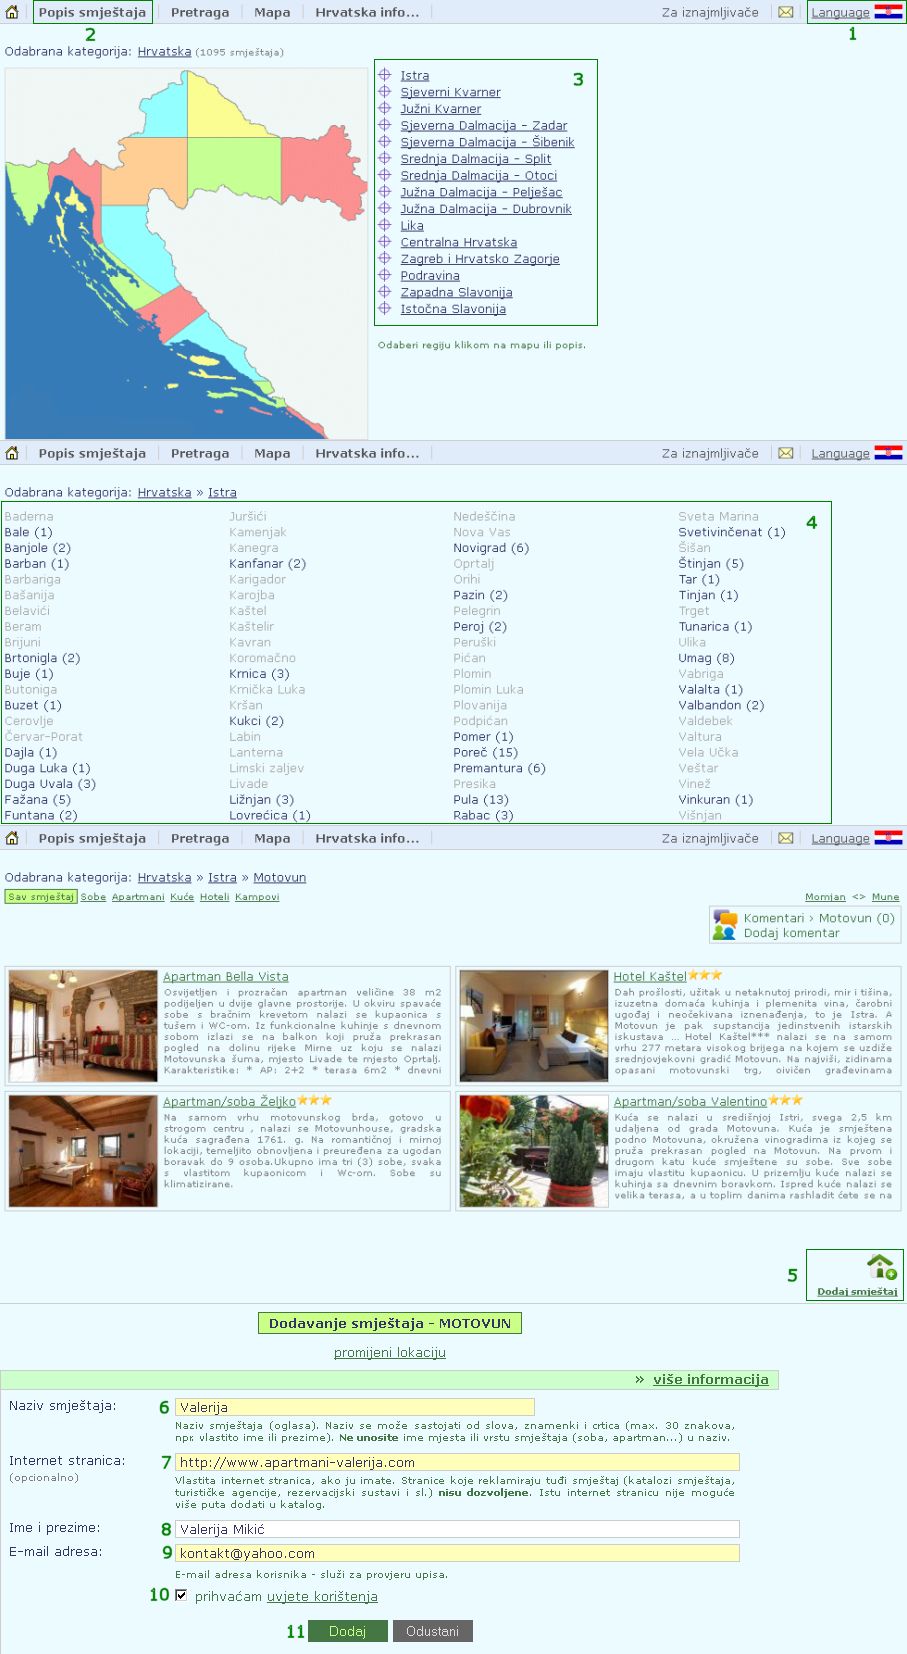The height and width of the screenshot is (1654, 907).
Task: Click the crosshair icon next to Lika
Action: 384,225
